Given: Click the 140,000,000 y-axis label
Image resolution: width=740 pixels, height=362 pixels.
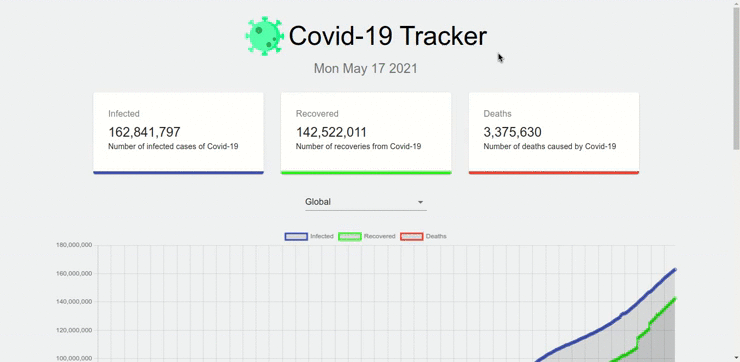Looking at the screenshot, I should pos(74,302).
